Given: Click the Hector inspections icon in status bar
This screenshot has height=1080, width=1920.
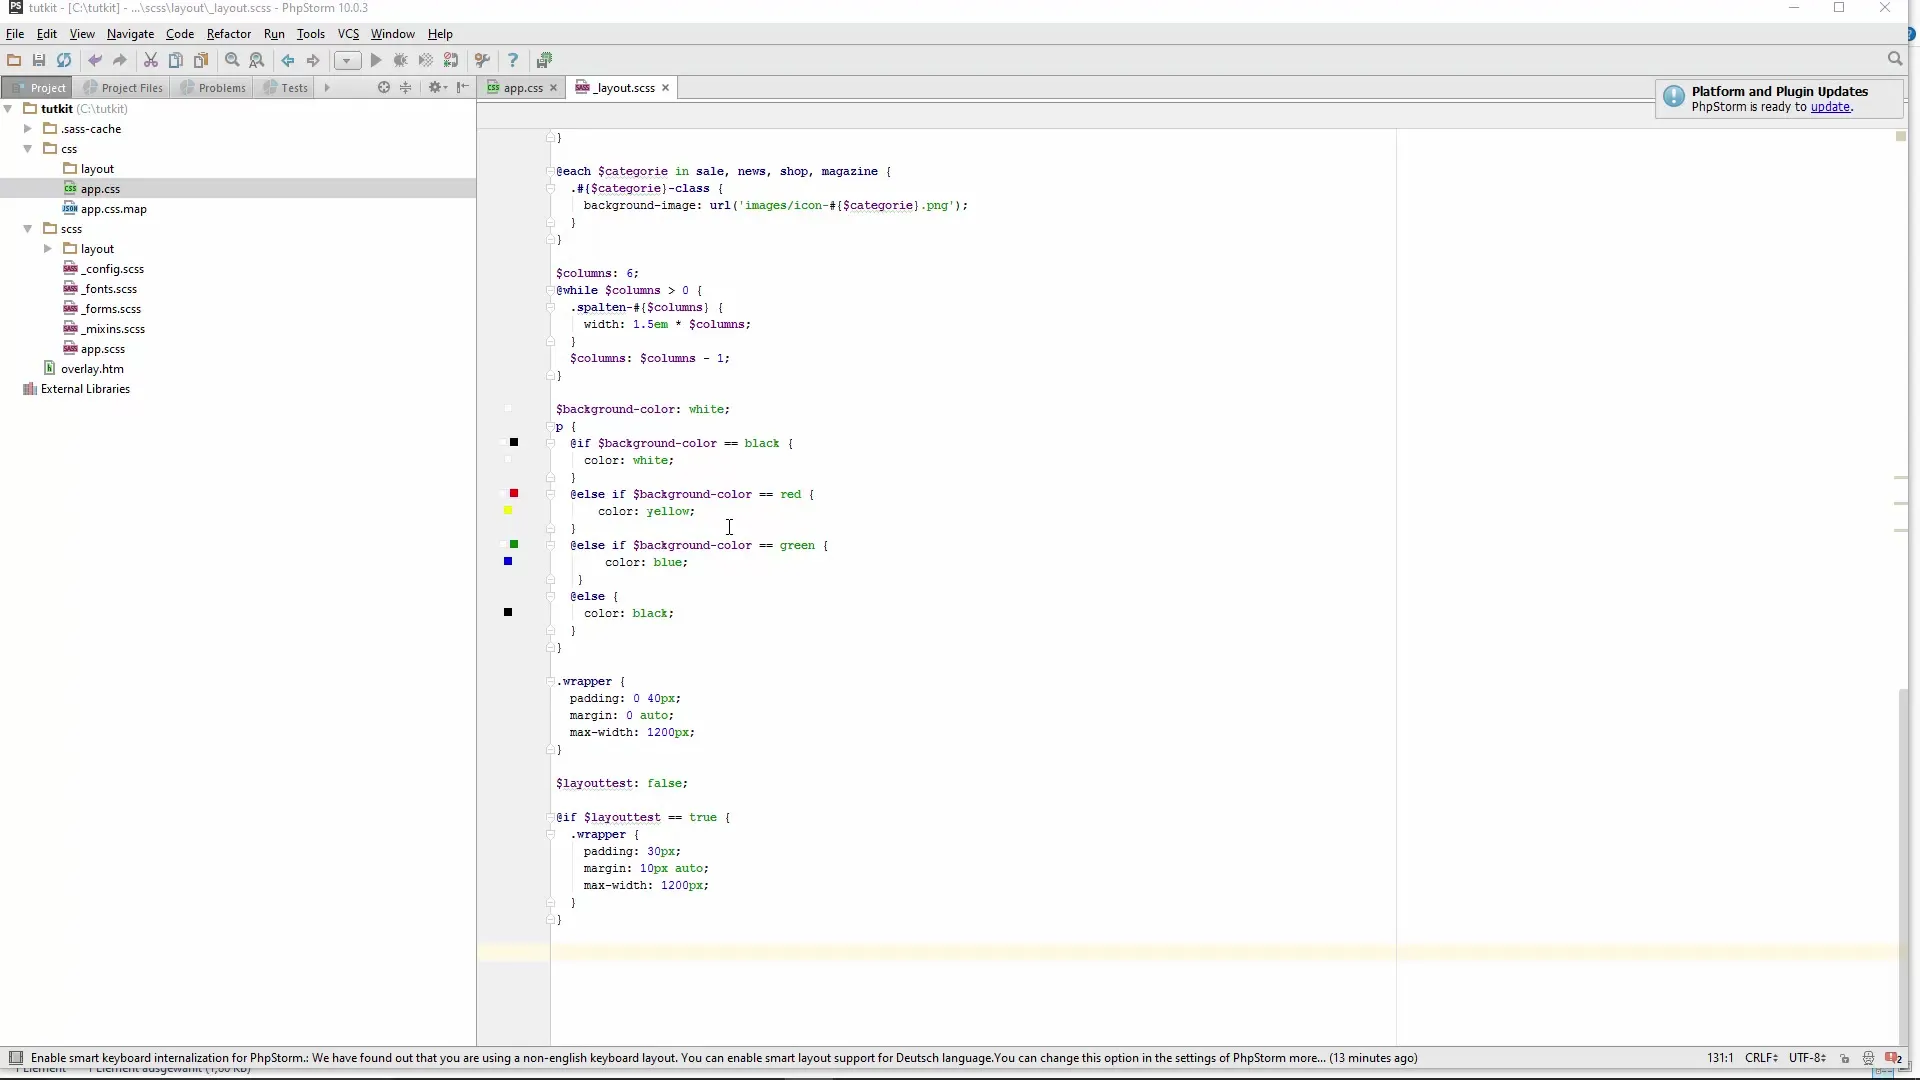Looking at the screenshot, I should tap(1868, 1058).
